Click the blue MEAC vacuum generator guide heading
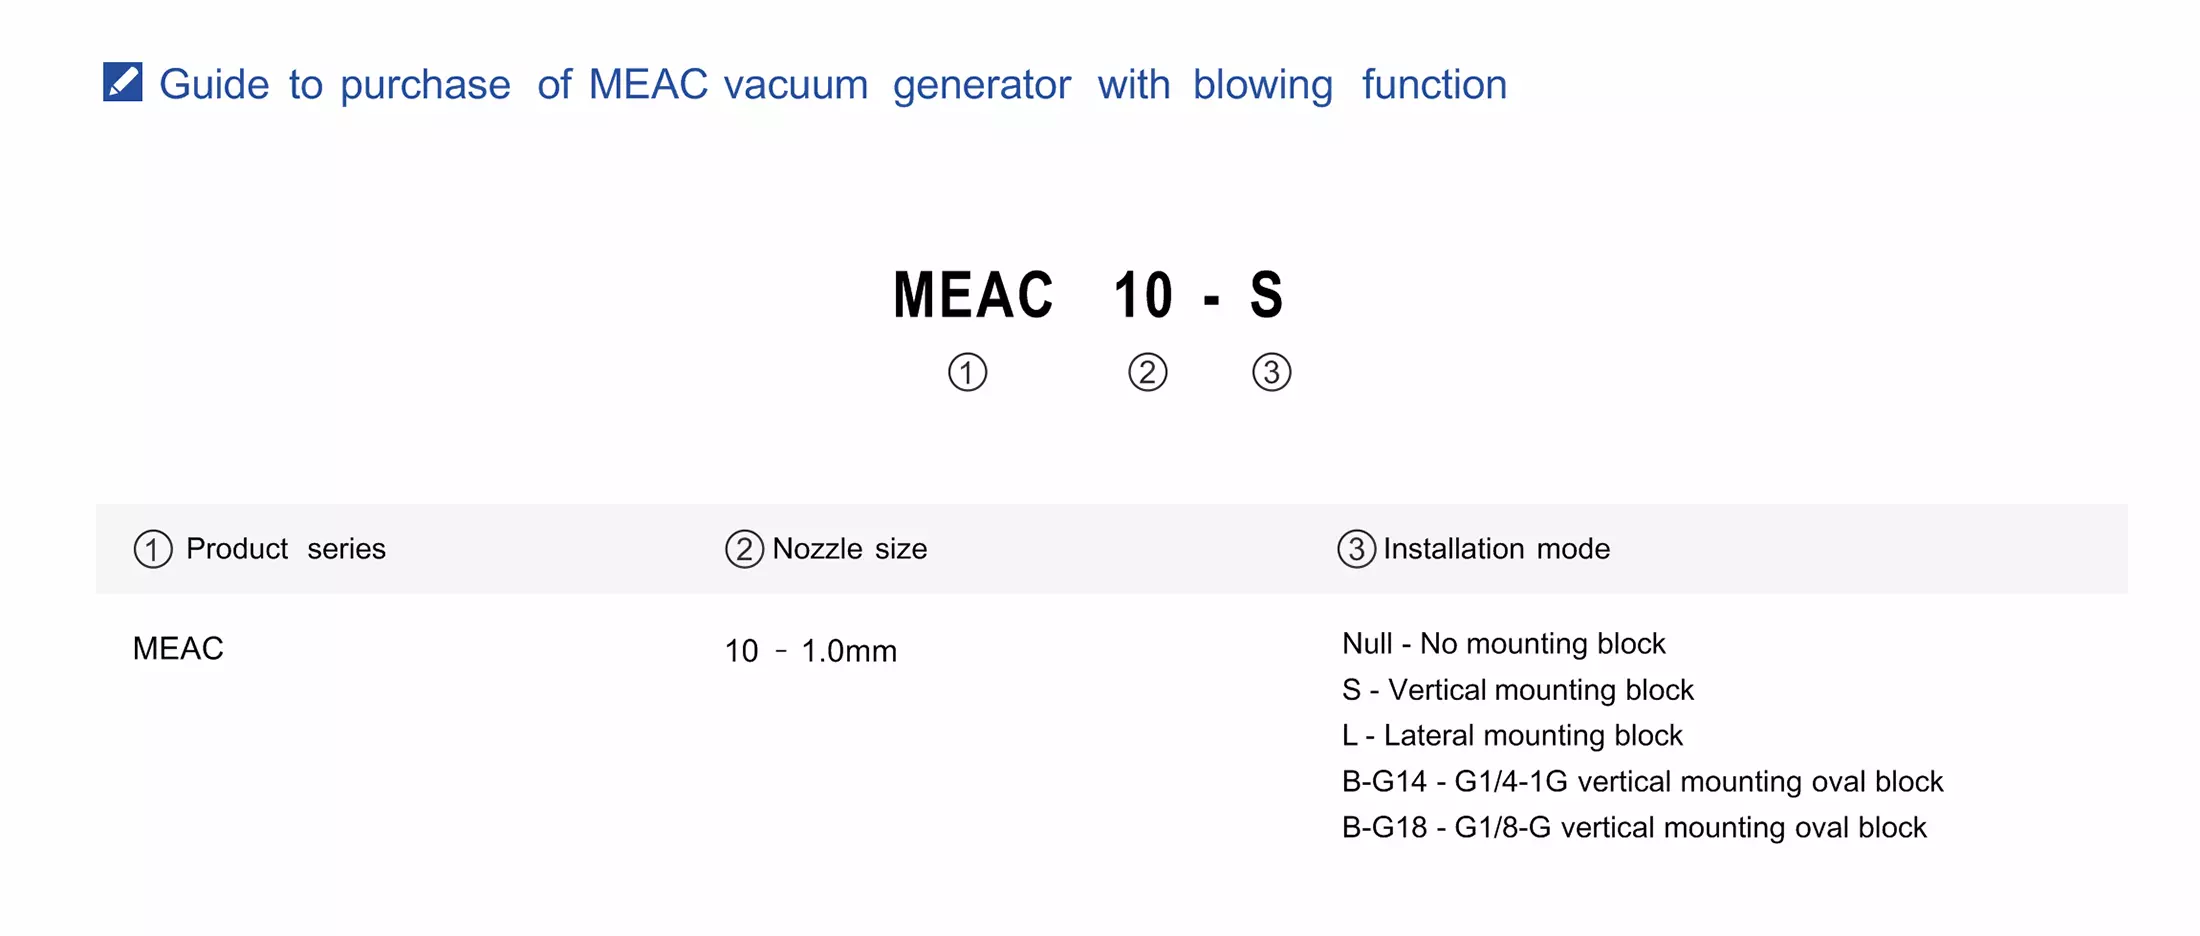 pos(832,84)
